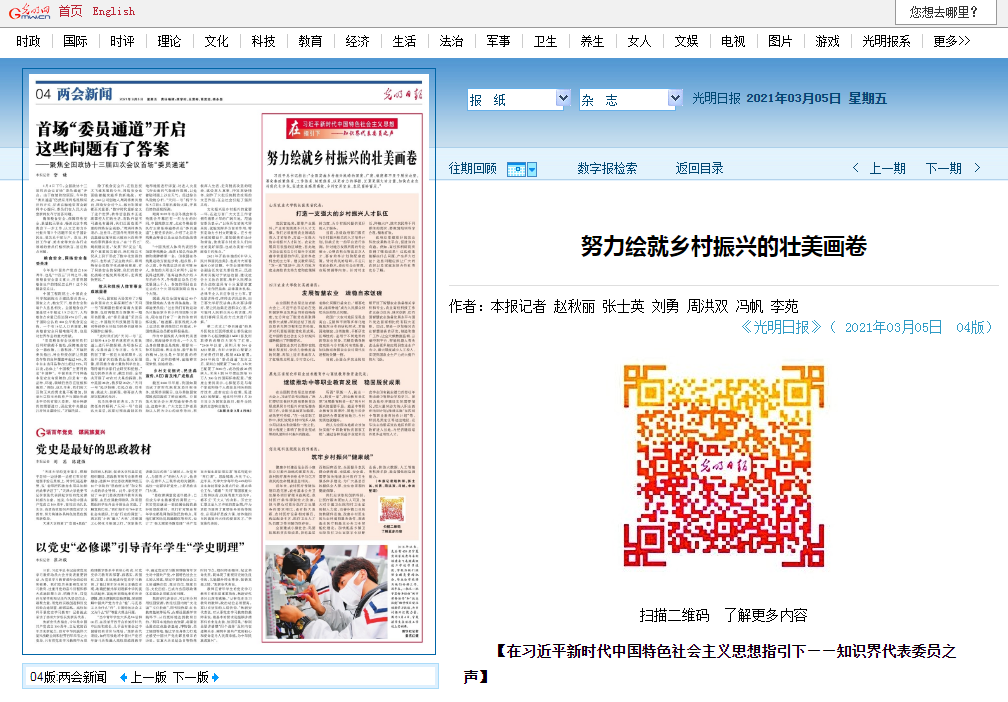This screenshot has width=1008, height=702.
Task: Click 返回目录 to return to index
Action: (x=699, y=168)
